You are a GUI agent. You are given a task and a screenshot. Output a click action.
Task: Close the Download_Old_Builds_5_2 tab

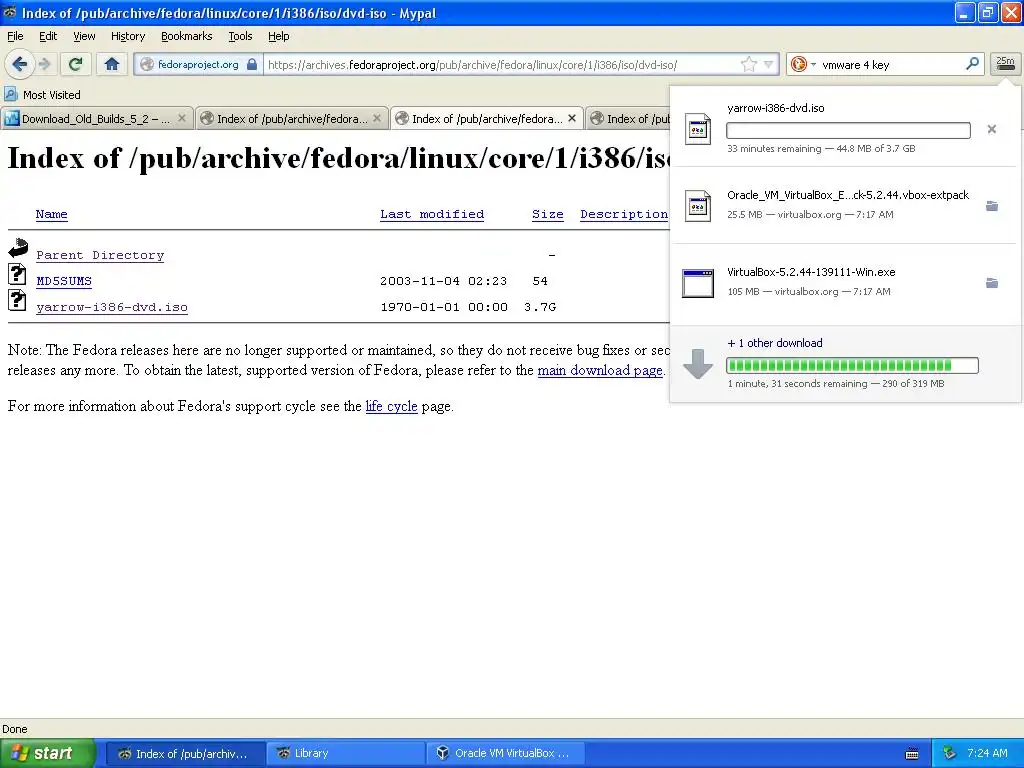pos(182,118)
